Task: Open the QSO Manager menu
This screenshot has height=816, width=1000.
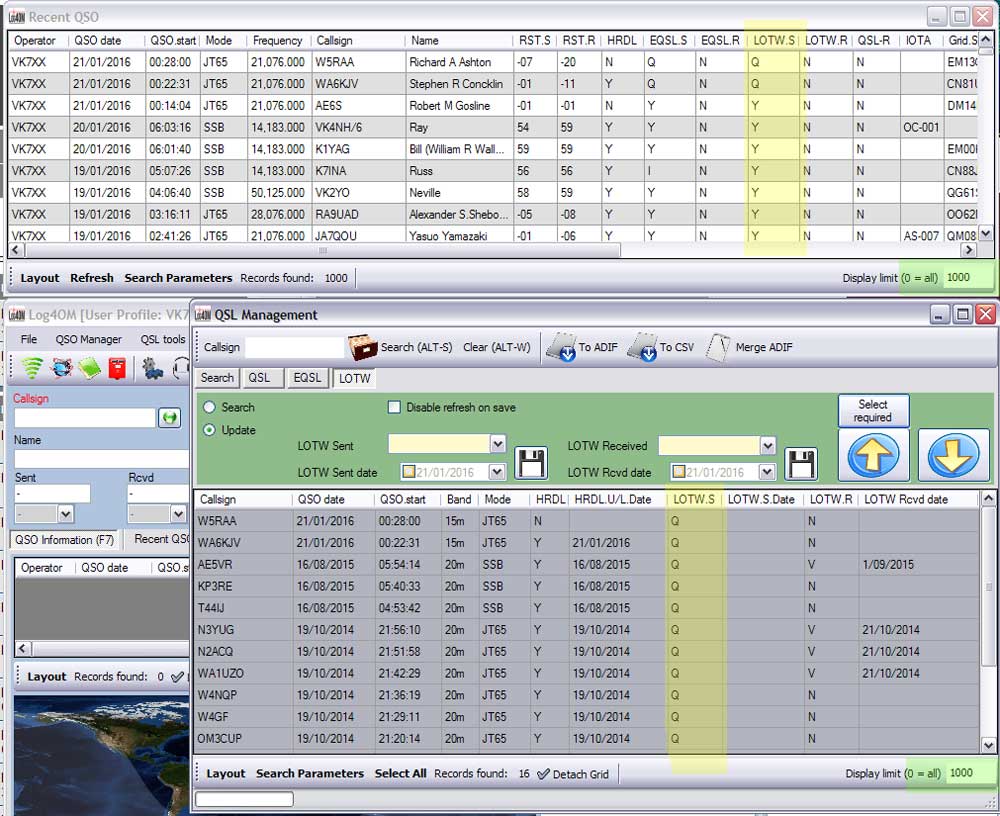Action: [x=89, y=339]
